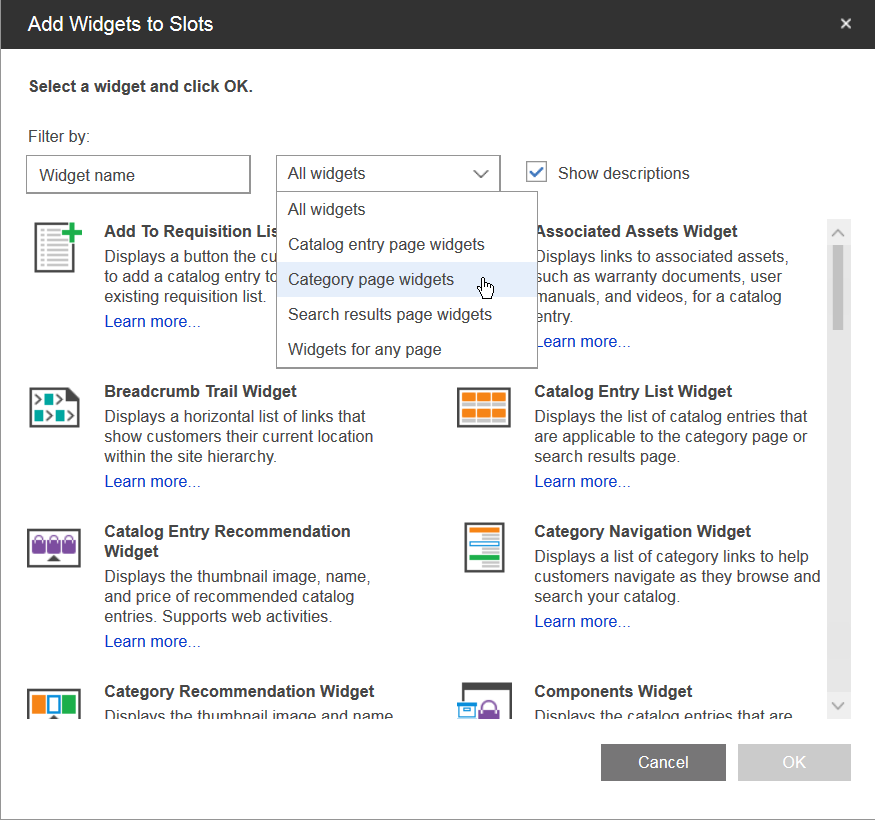The image size is (875, 820).
Task: Select the Category Navigation Widget icon
Action: [484, 547]
